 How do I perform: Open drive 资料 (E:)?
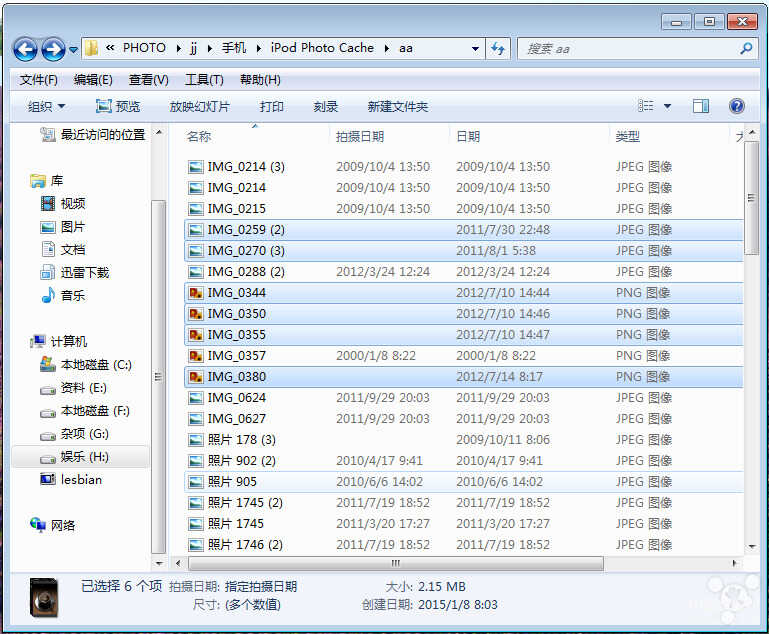[74, 387]
